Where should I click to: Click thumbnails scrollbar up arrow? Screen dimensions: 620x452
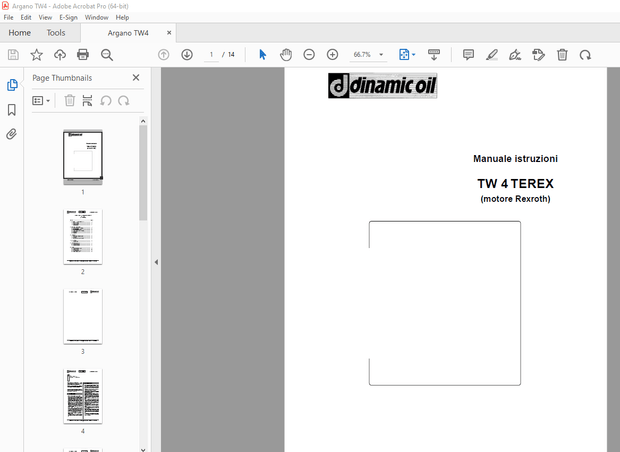(x=143, y=121)
